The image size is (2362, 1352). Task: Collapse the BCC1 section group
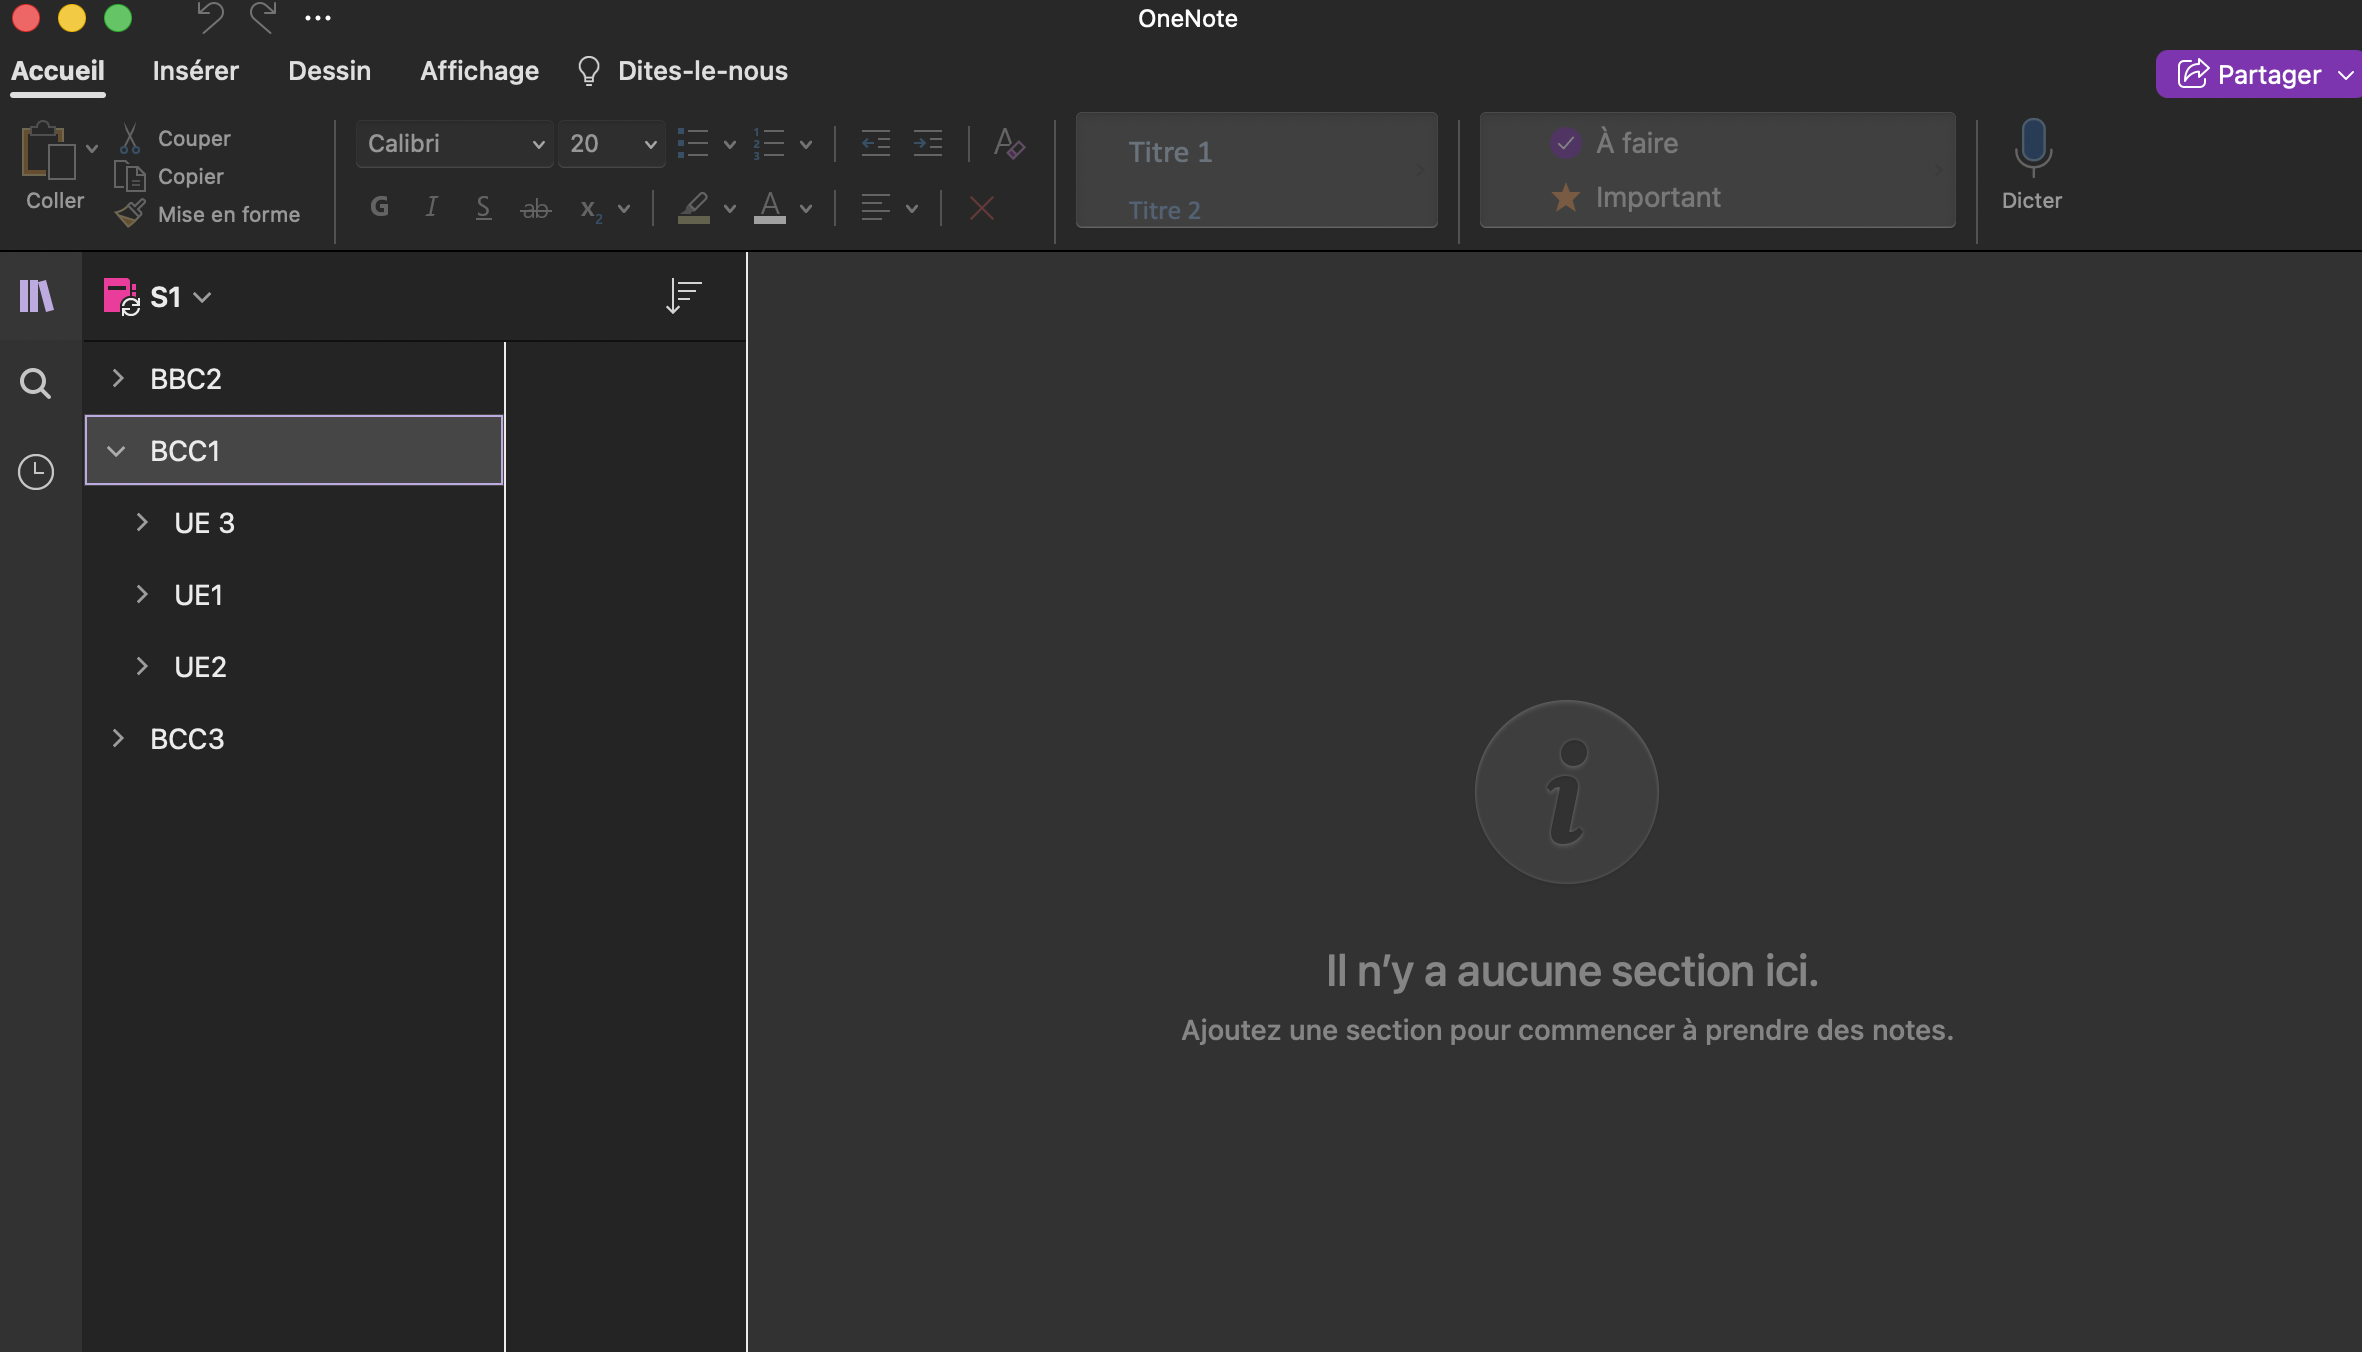pyautogui.click(x=116, y=451)
